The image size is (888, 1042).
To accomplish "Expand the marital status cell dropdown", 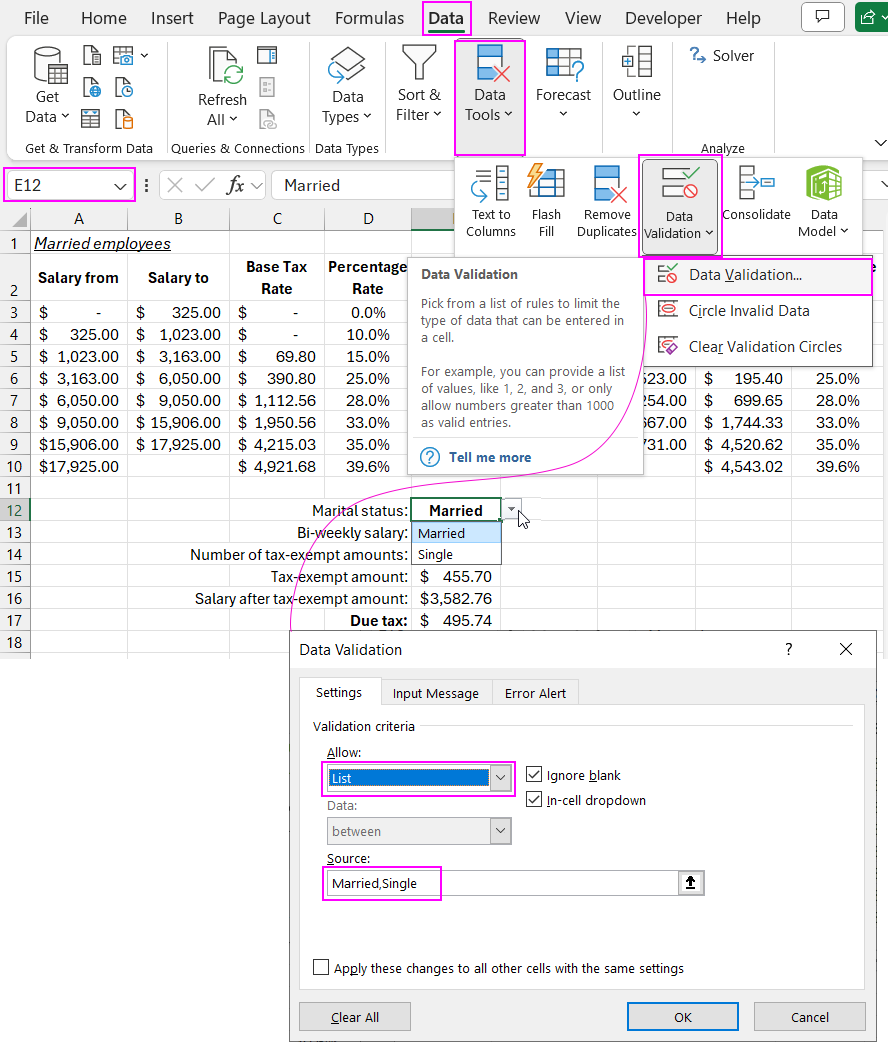I will pos(510,510).
